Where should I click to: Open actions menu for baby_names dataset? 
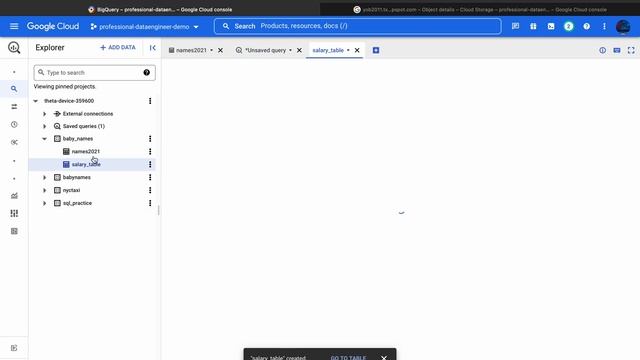(150, 139)
